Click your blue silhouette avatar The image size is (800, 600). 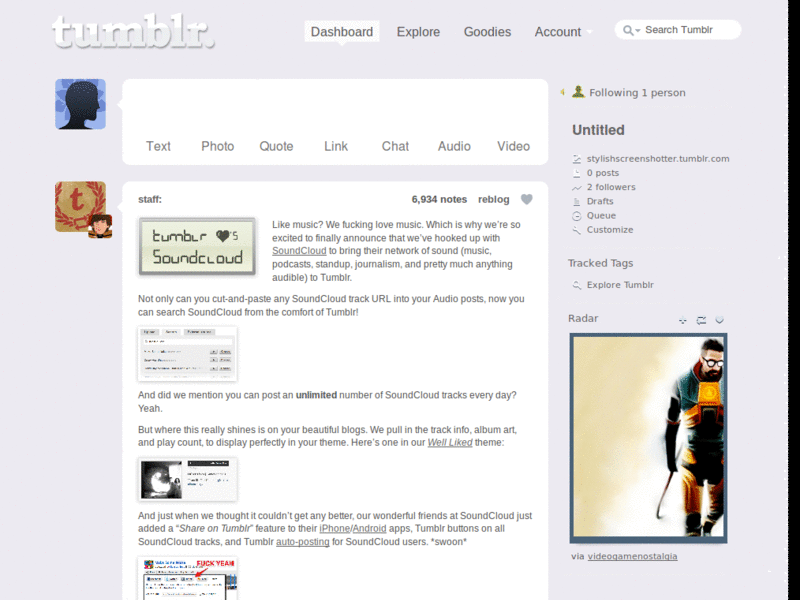81,104
